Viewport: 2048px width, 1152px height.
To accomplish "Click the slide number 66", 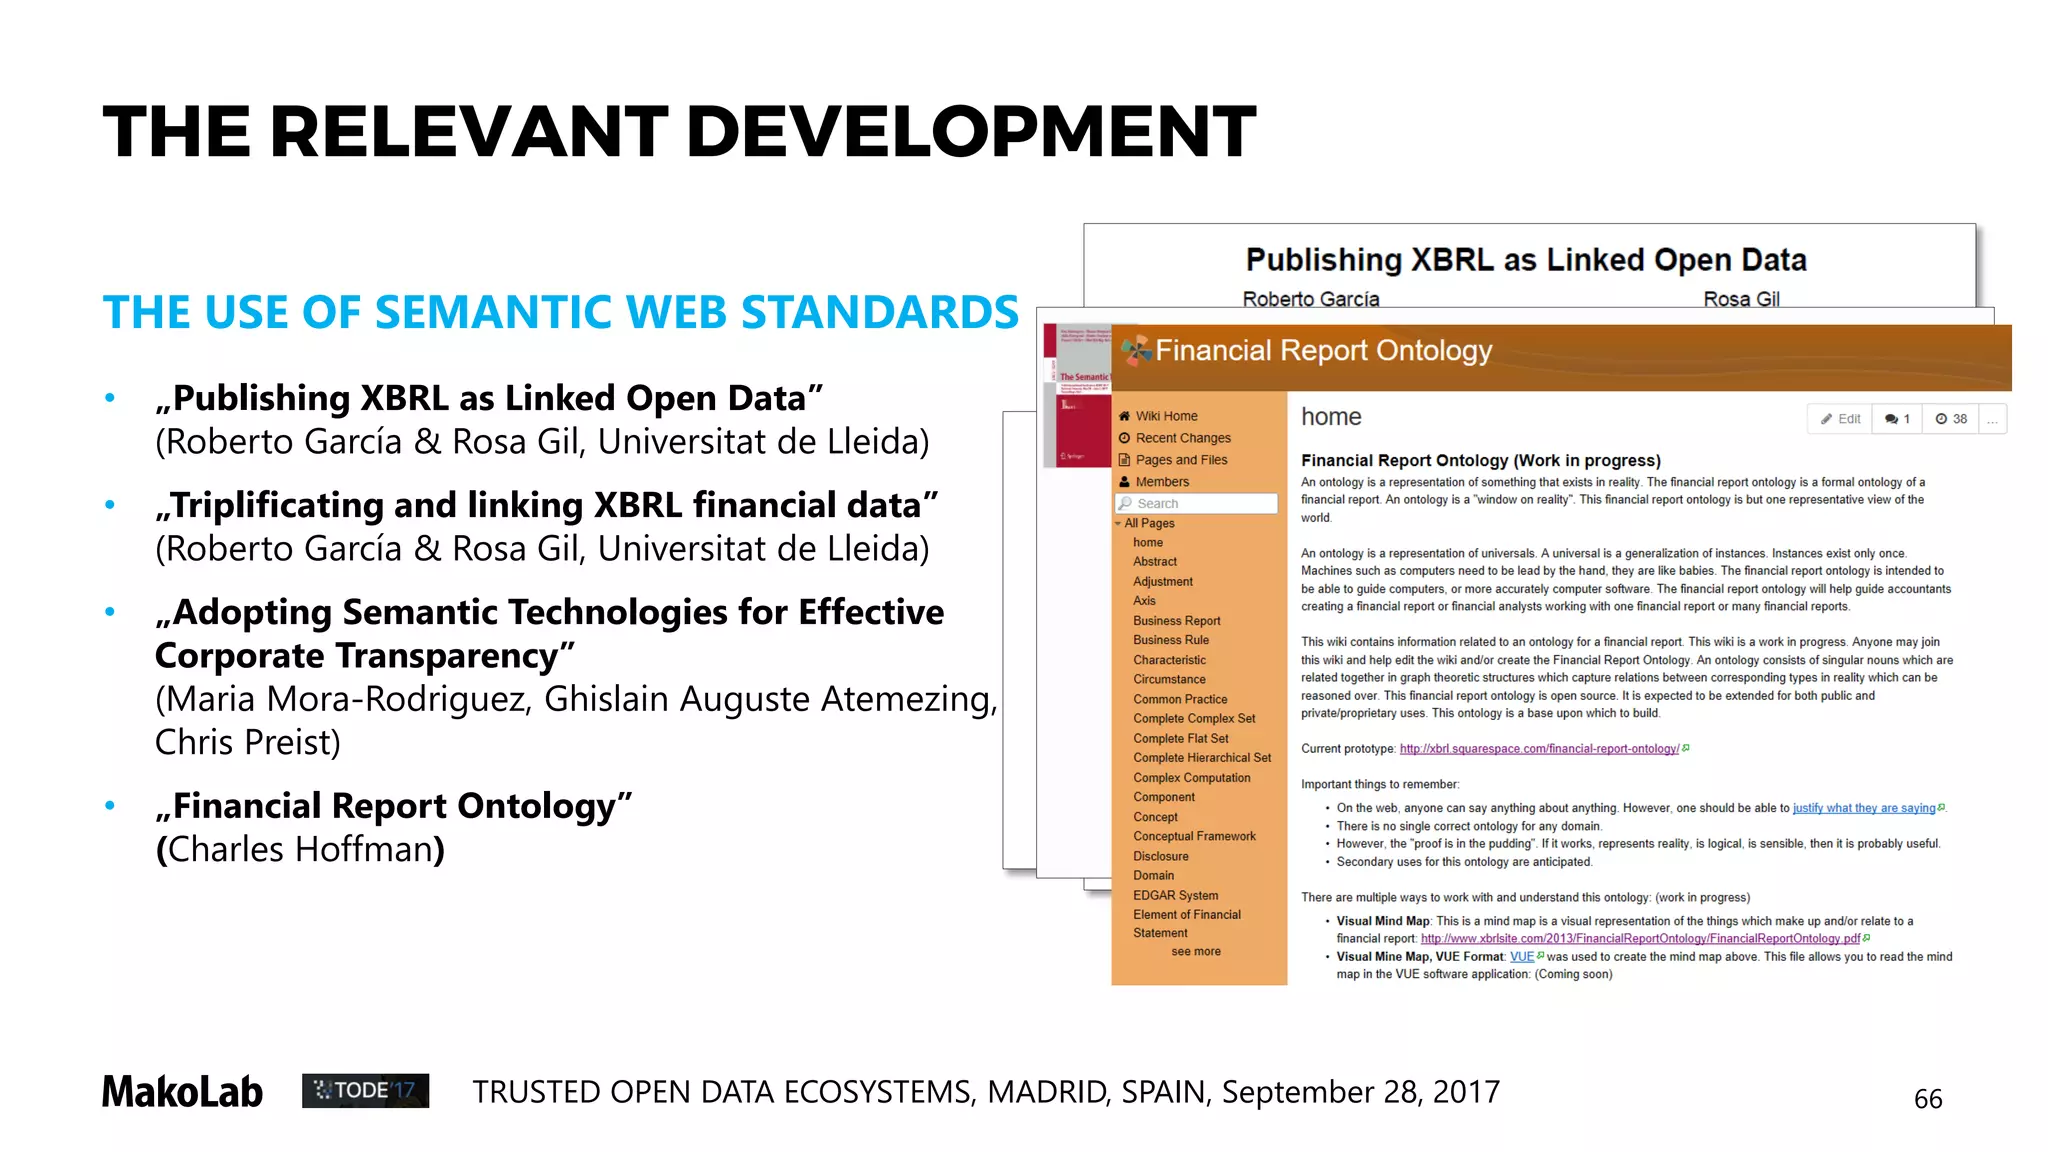I will tap(1928, 1099).
